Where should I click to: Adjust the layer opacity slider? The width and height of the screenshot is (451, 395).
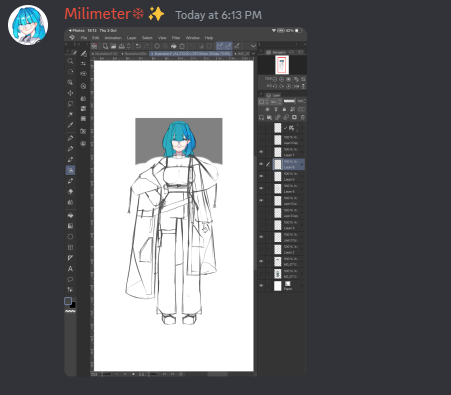point(289,101)
